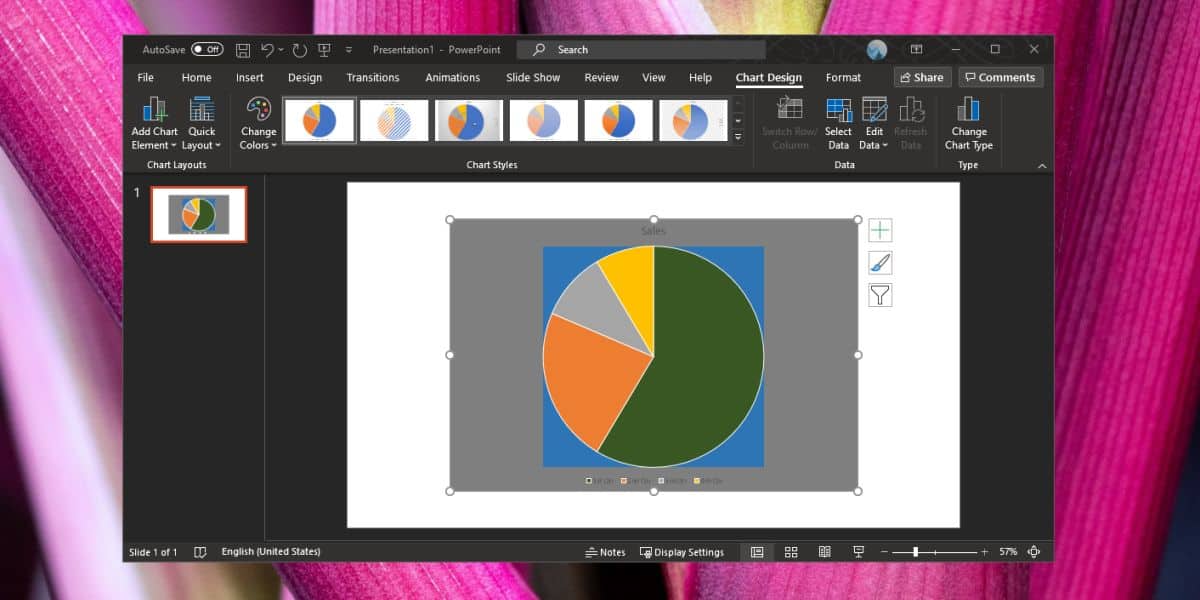Open the Chart Filters funnel button

point(880,295)
